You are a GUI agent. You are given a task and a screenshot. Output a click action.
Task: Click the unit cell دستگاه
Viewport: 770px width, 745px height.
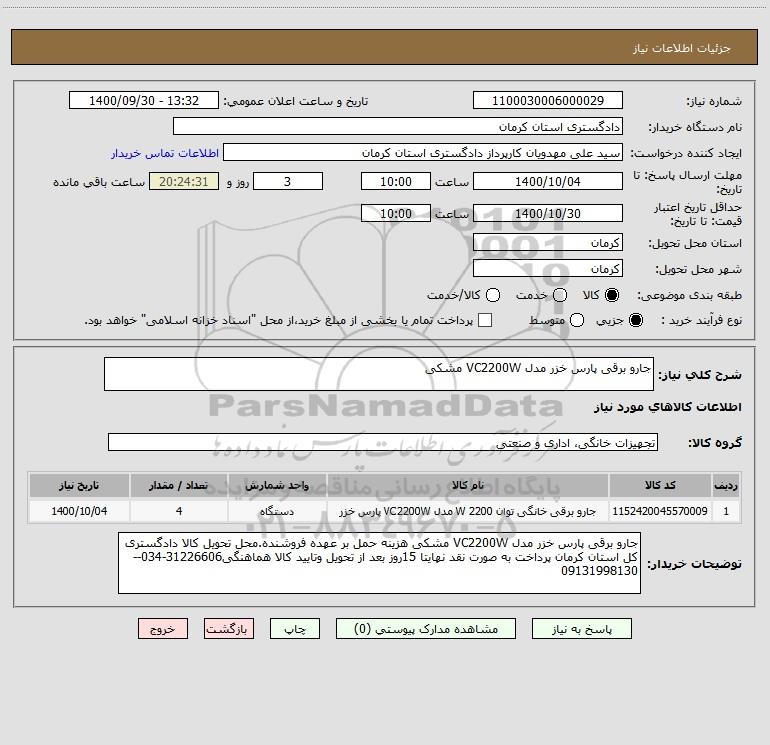[277, 511]
